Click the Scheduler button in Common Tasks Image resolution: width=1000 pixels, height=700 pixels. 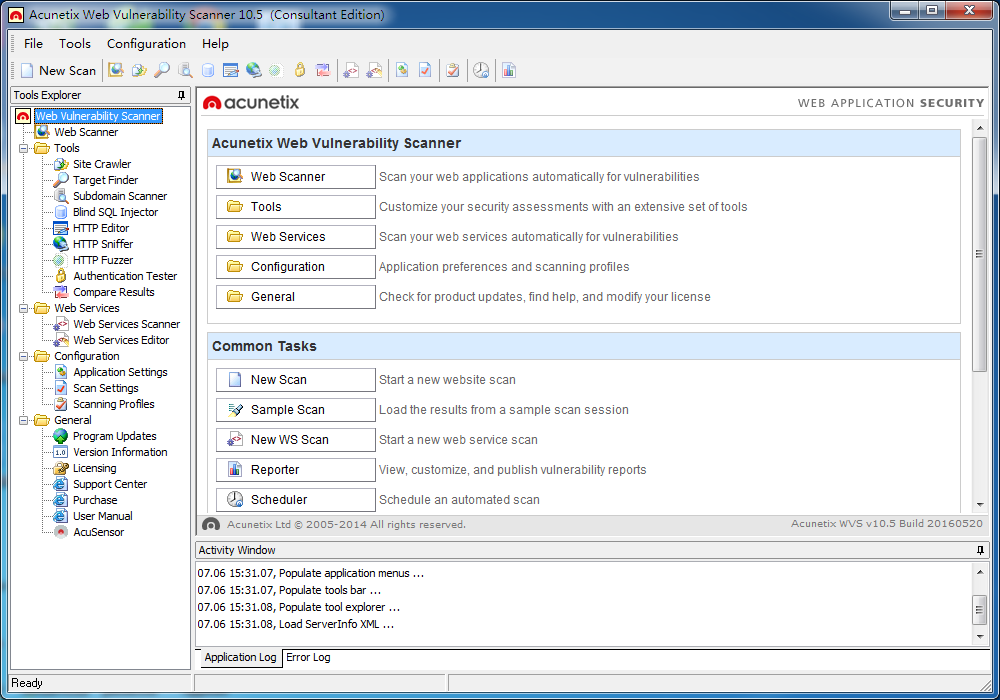[x=295, y=499]
